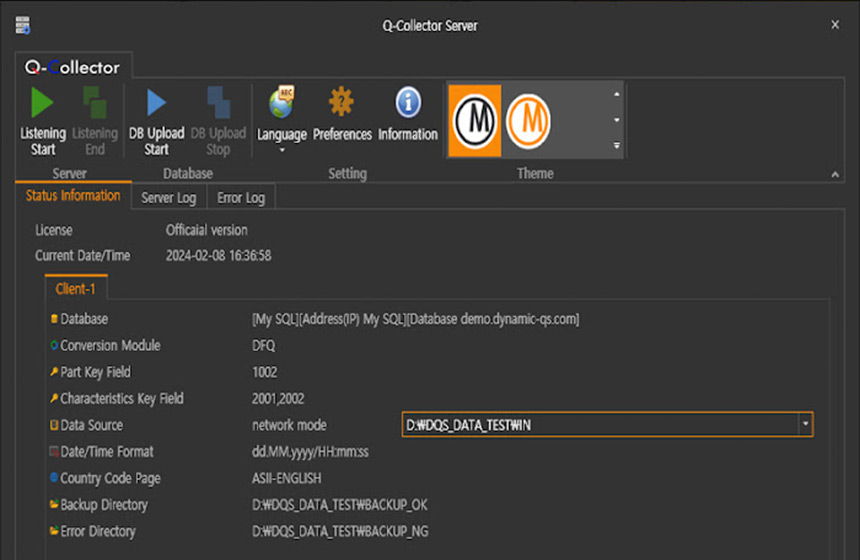Open Preferences gear icon
Viewport: 860px width, 560px height.
[341, 101]
